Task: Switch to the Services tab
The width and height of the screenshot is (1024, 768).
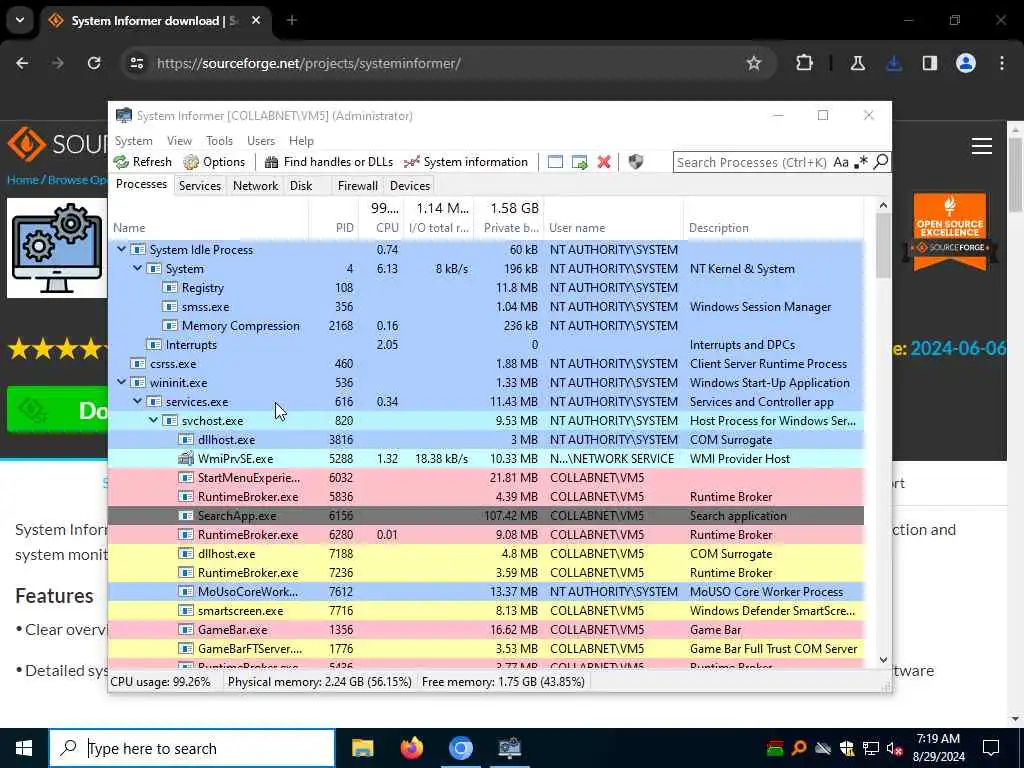Action: point(200,185)
